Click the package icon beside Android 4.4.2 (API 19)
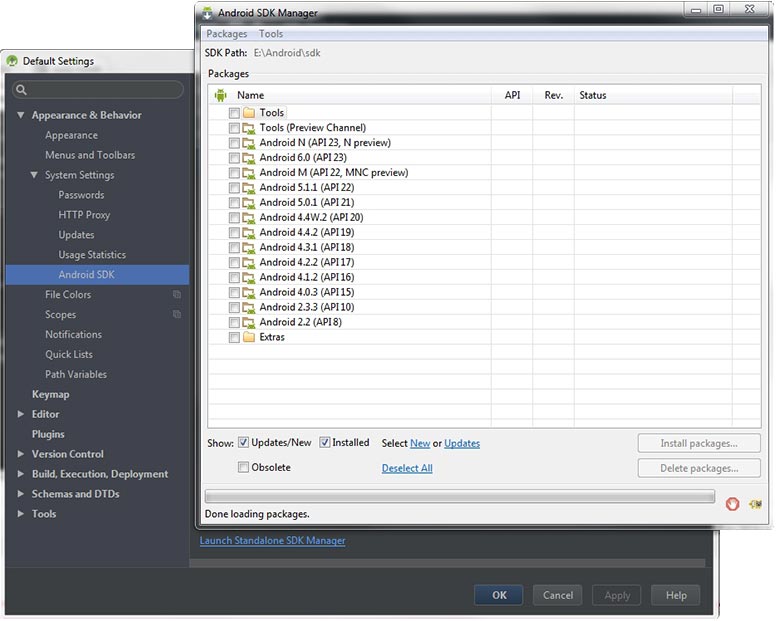776x621 pixels. tap(248, 233)
